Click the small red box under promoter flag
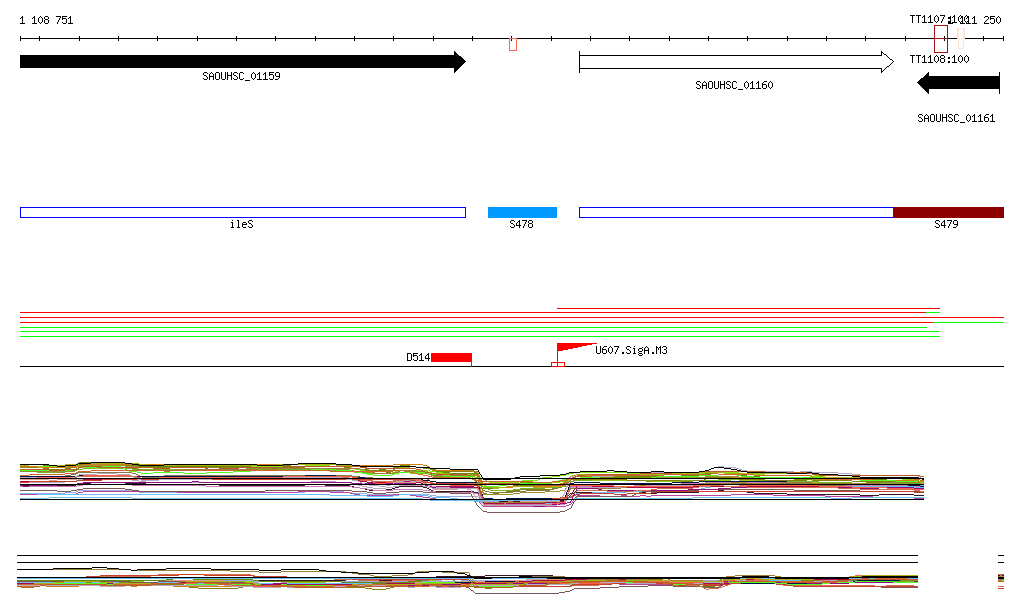Viewport: 1024px width, 611px height. coord(558,364)
